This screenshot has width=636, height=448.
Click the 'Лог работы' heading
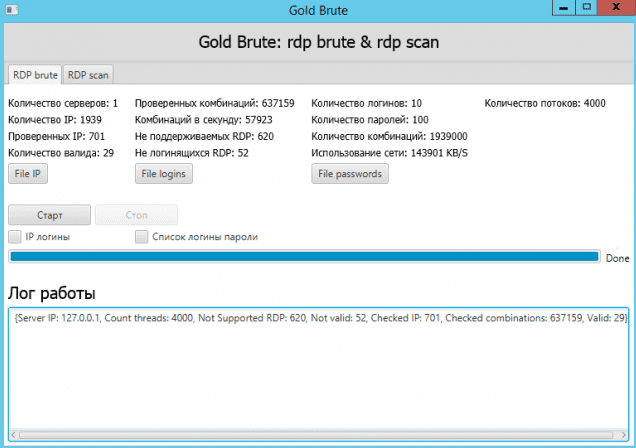52,293
